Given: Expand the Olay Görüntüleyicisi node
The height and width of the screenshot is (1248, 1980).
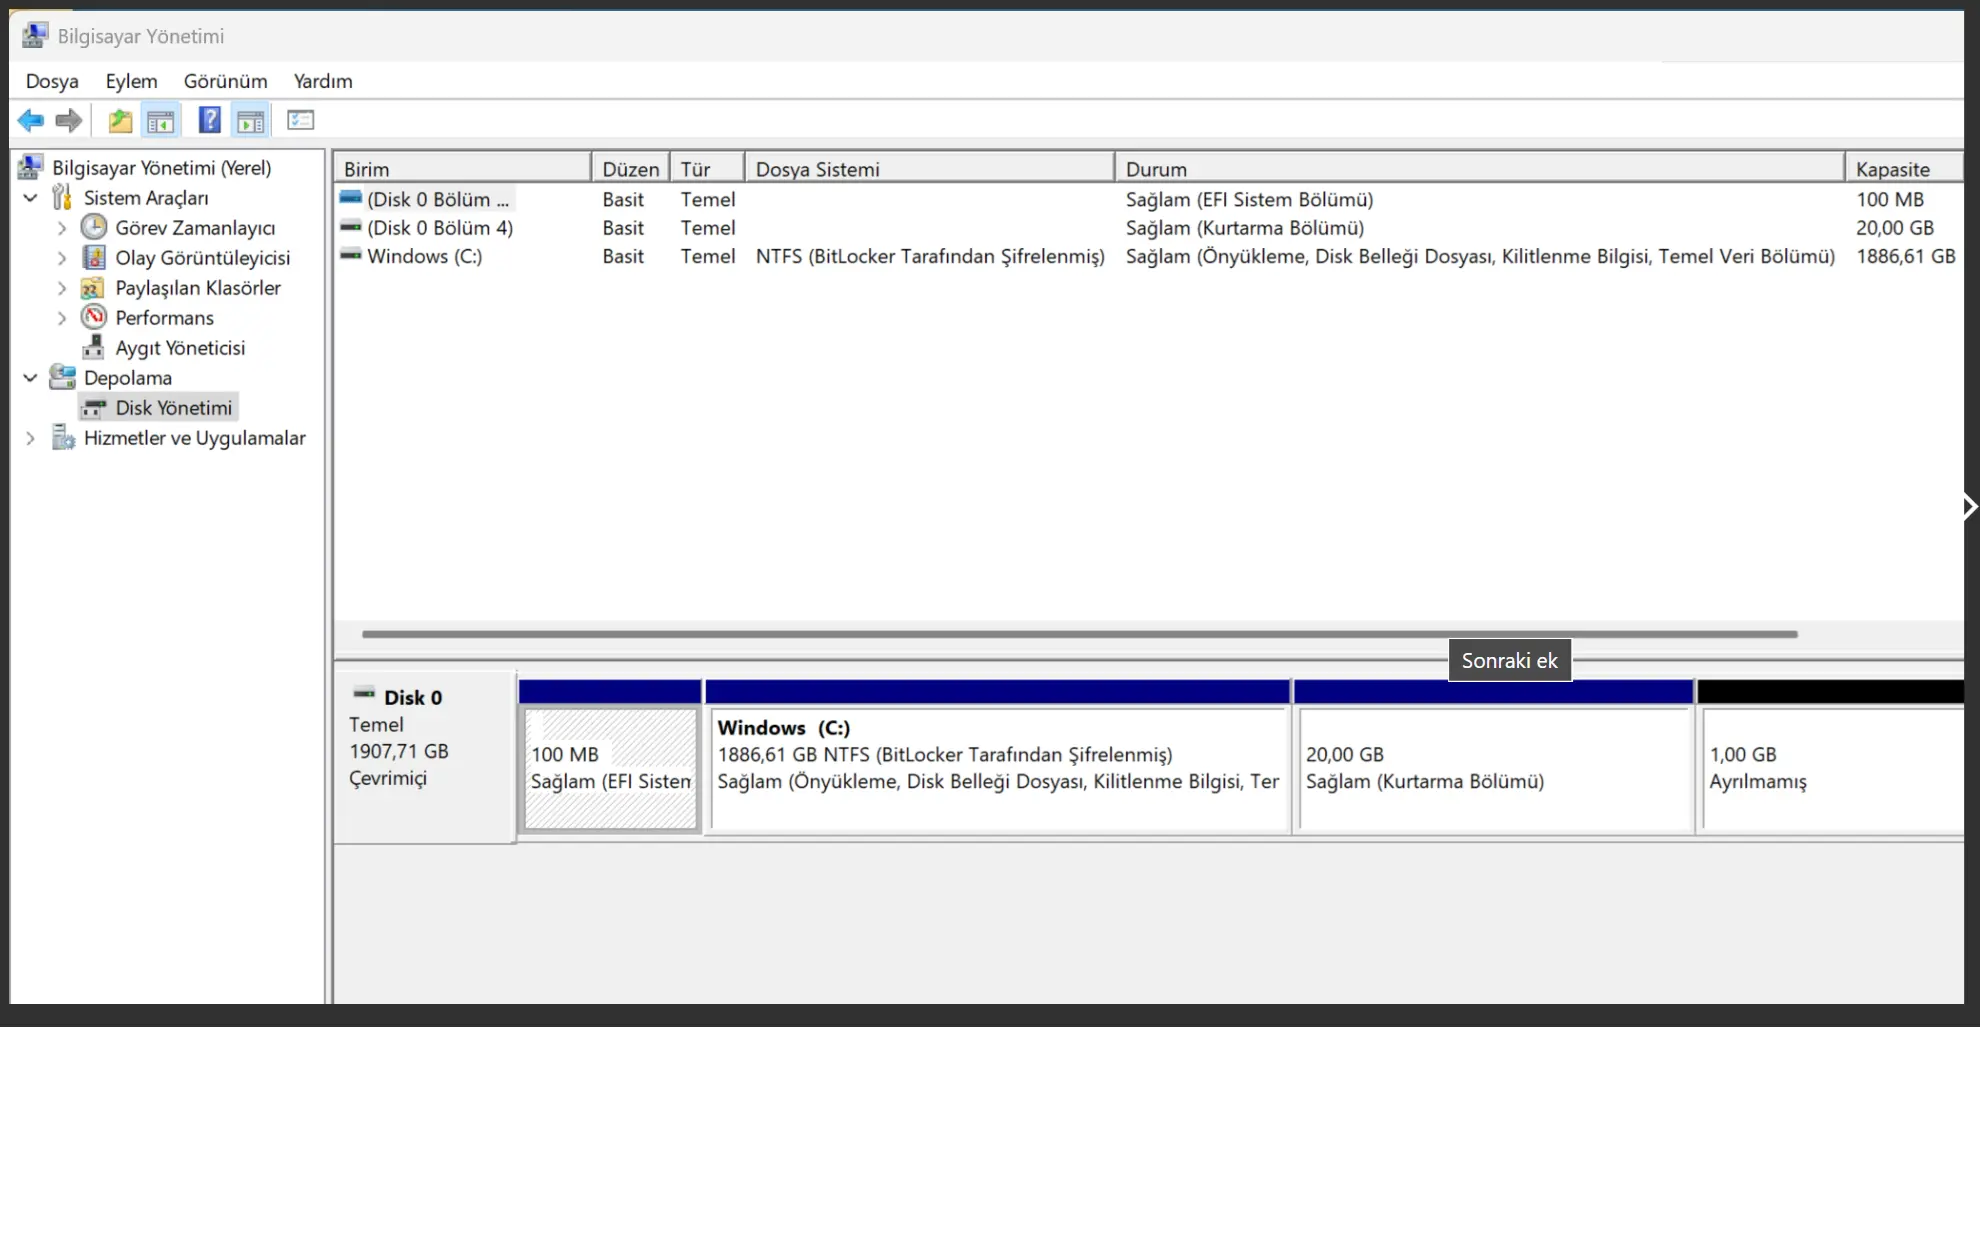Looking at the screenshot, I should (x=62, y=258).
